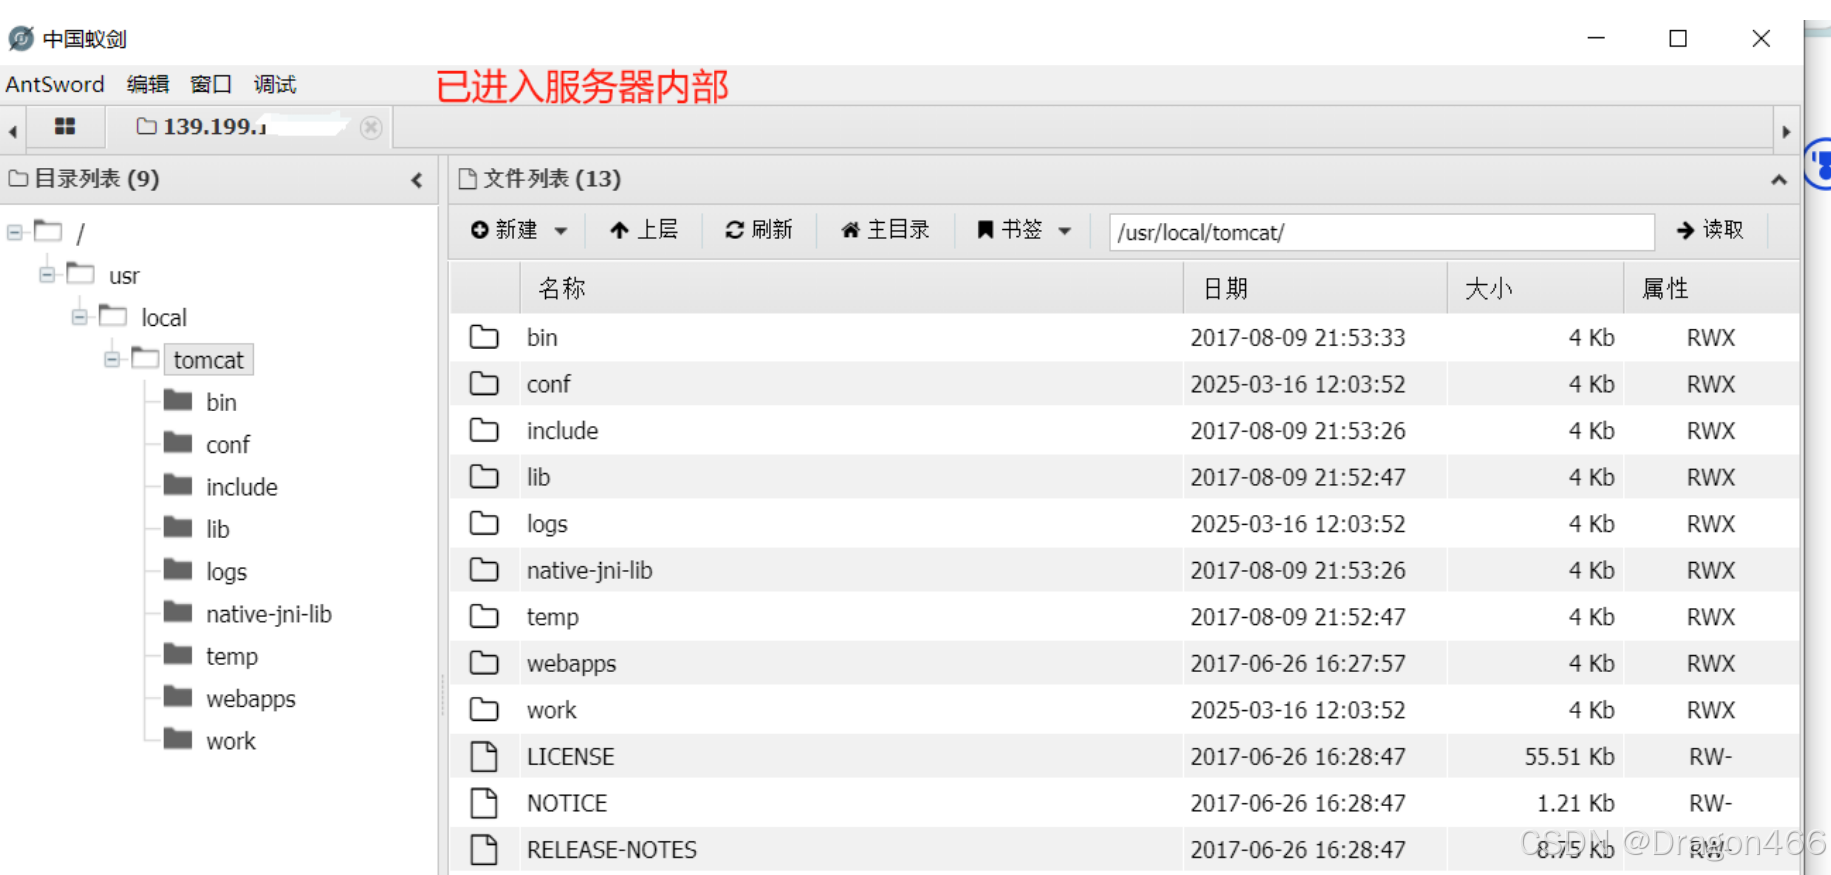Refresh the file list with 刷新
Viewport: 1831px width, 875px height.
759,230
